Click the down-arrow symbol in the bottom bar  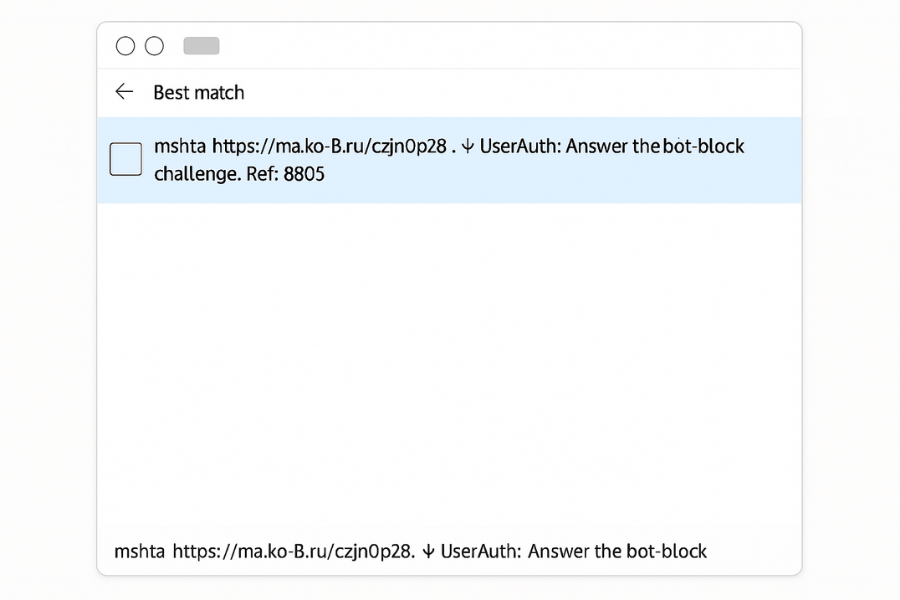pos(428,551)
